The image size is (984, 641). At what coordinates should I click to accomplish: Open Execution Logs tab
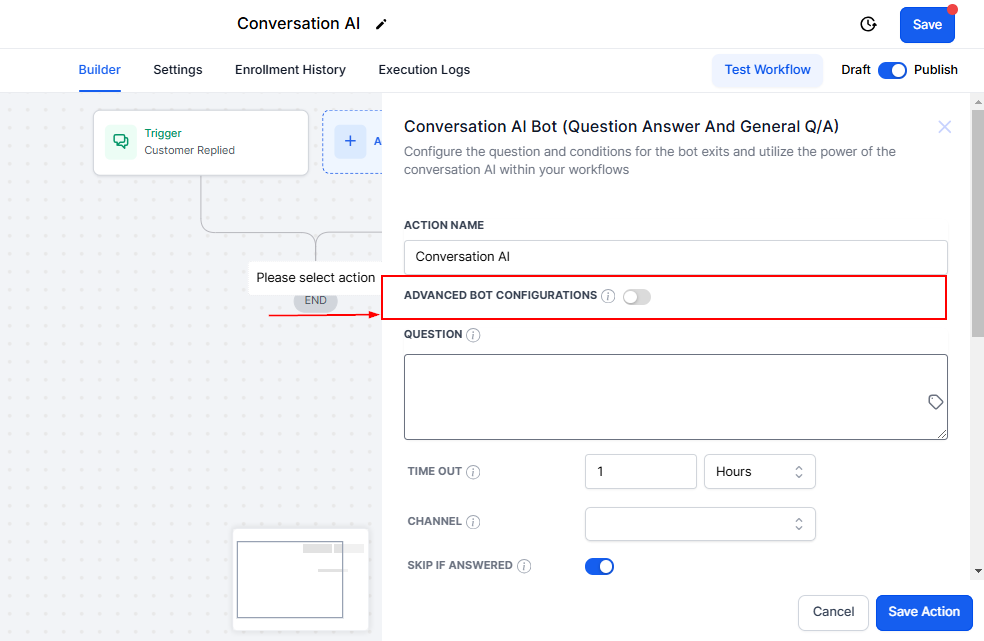tap(424, 70)
